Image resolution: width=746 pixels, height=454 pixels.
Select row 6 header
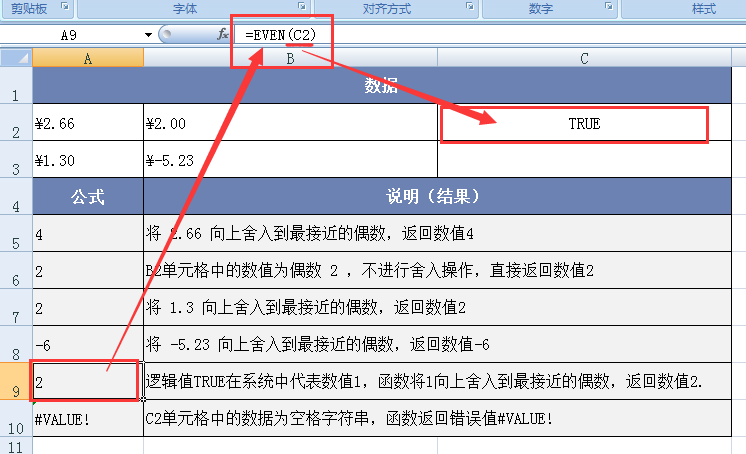[16, 271]
